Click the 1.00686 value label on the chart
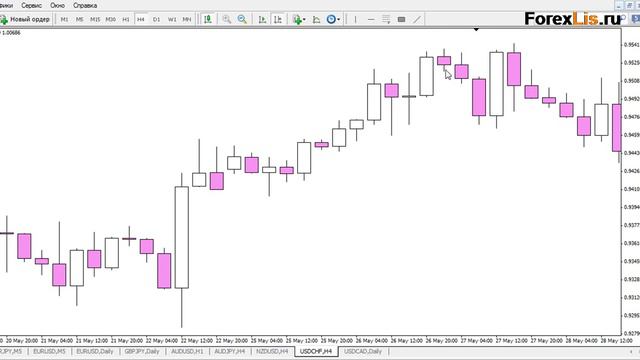The image size is (640, 360). (11, 33)
